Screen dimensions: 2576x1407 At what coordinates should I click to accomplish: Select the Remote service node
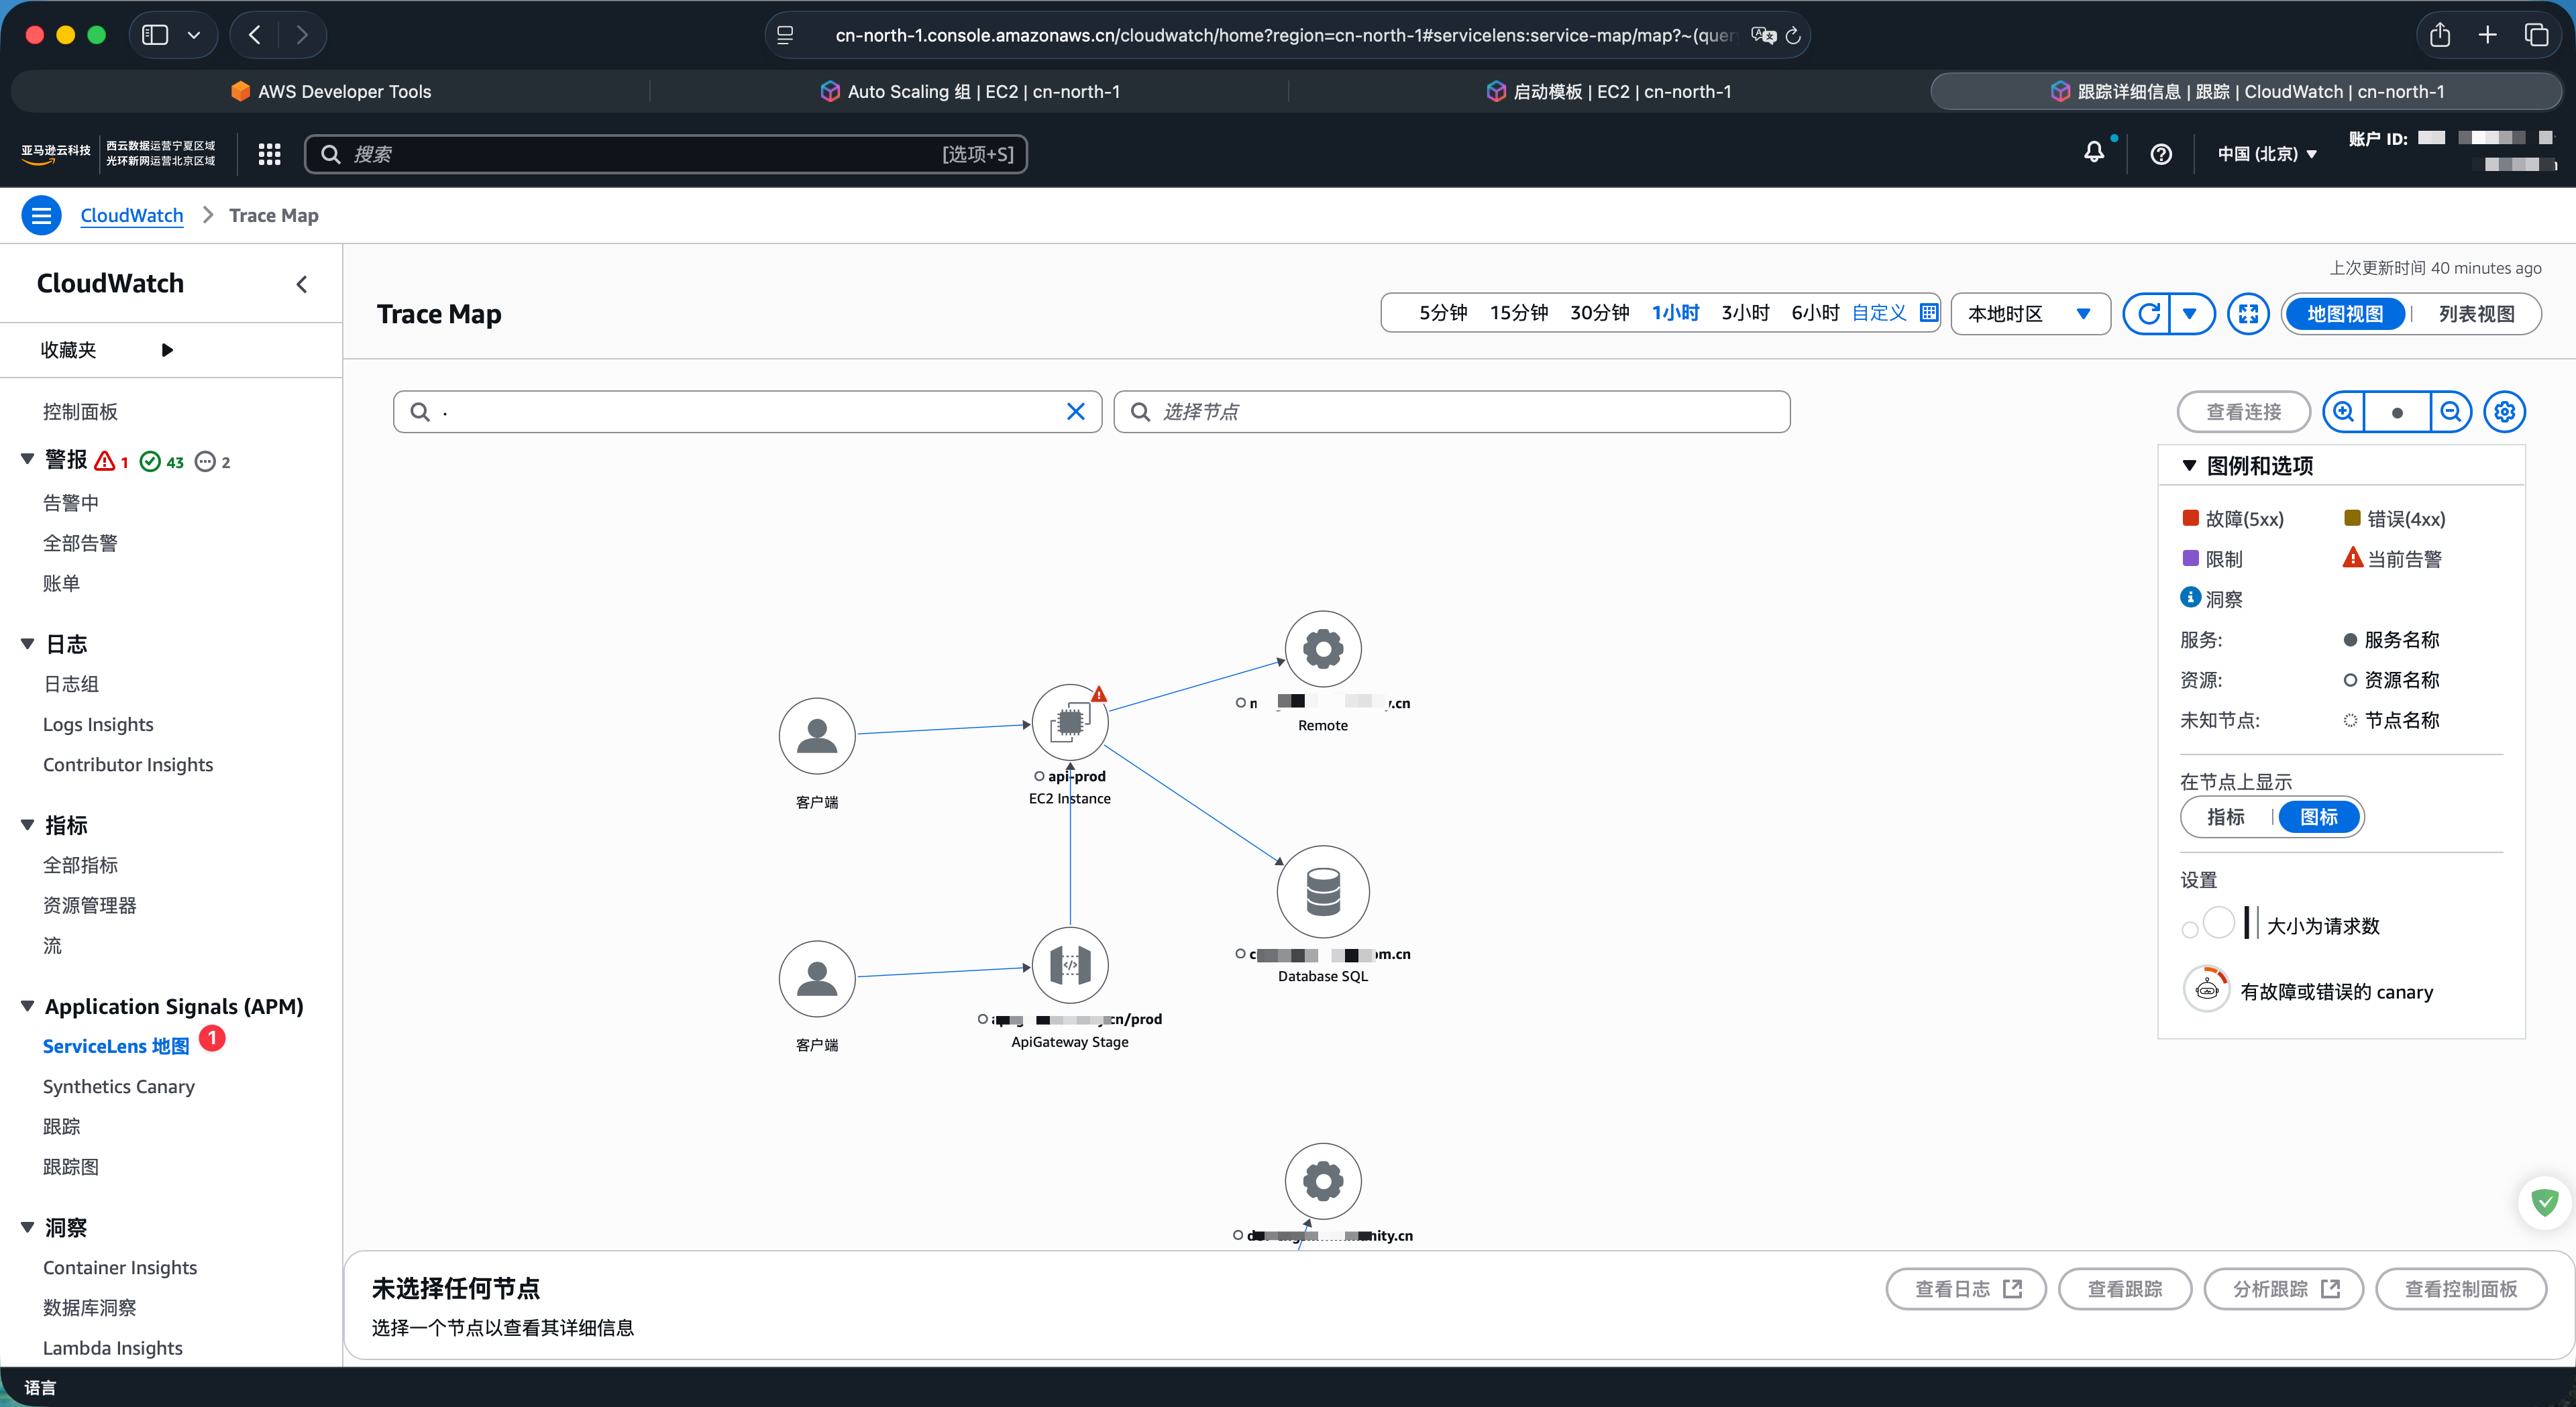(x=1322, y=649)
